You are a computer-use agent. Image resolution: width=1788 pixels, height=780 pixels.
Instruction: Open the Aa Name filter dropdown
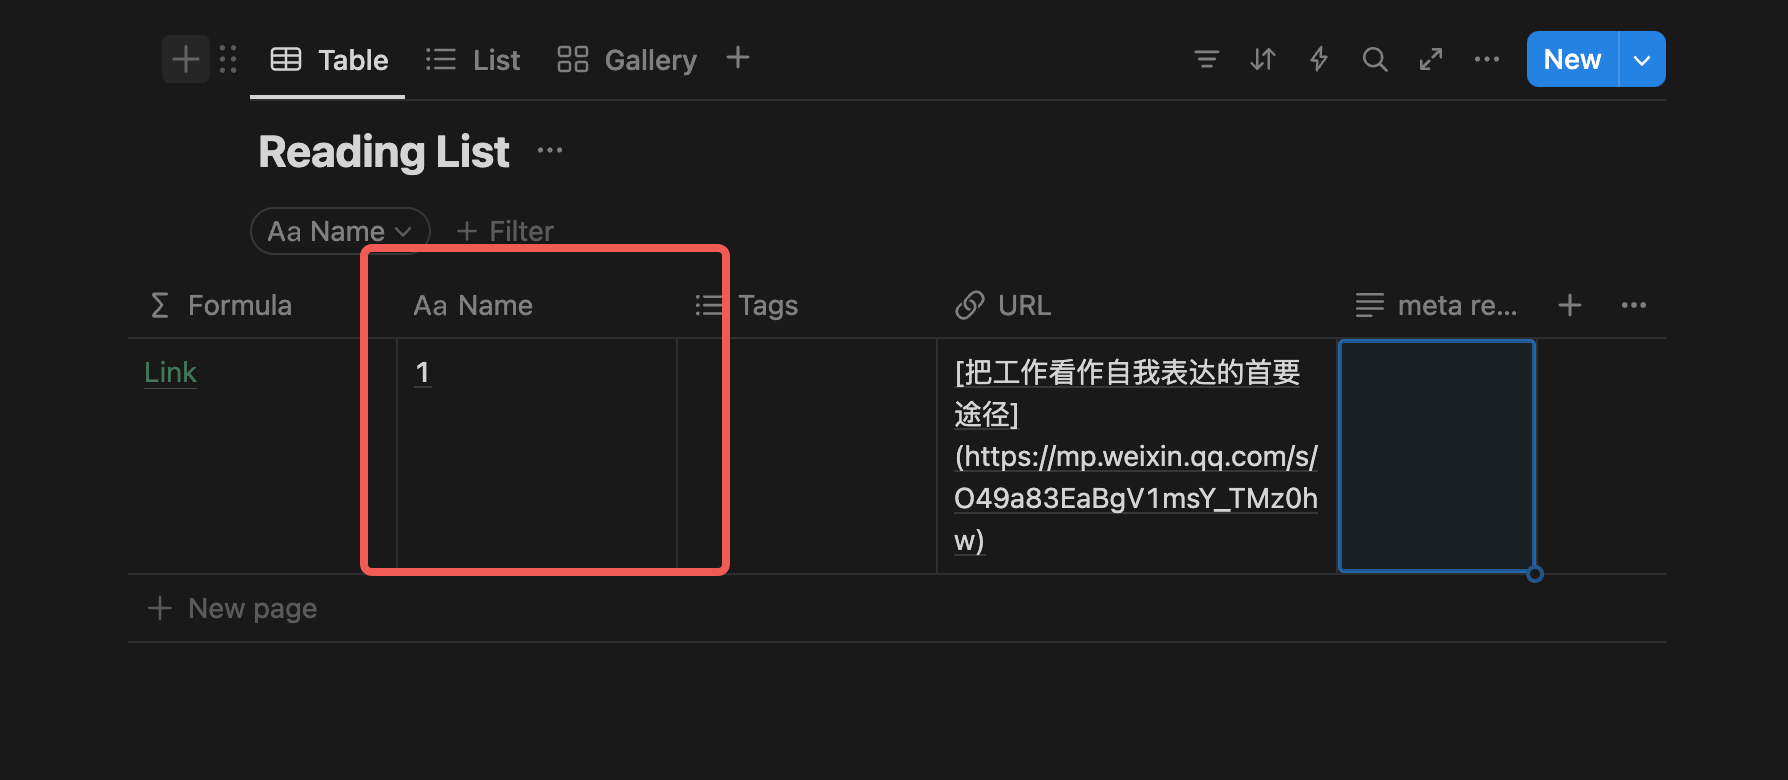(340, 231)
